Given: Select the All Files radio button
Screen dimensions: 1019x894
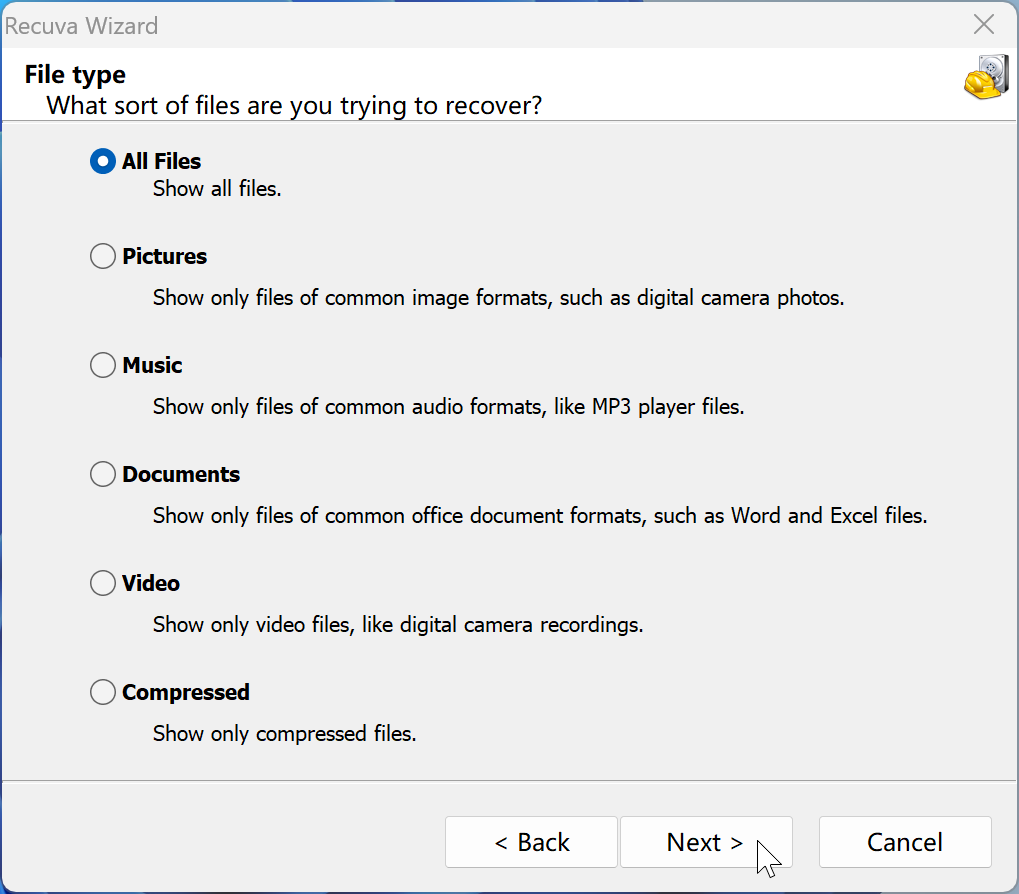Looking at the screenshot, I should tap(103, 161).
